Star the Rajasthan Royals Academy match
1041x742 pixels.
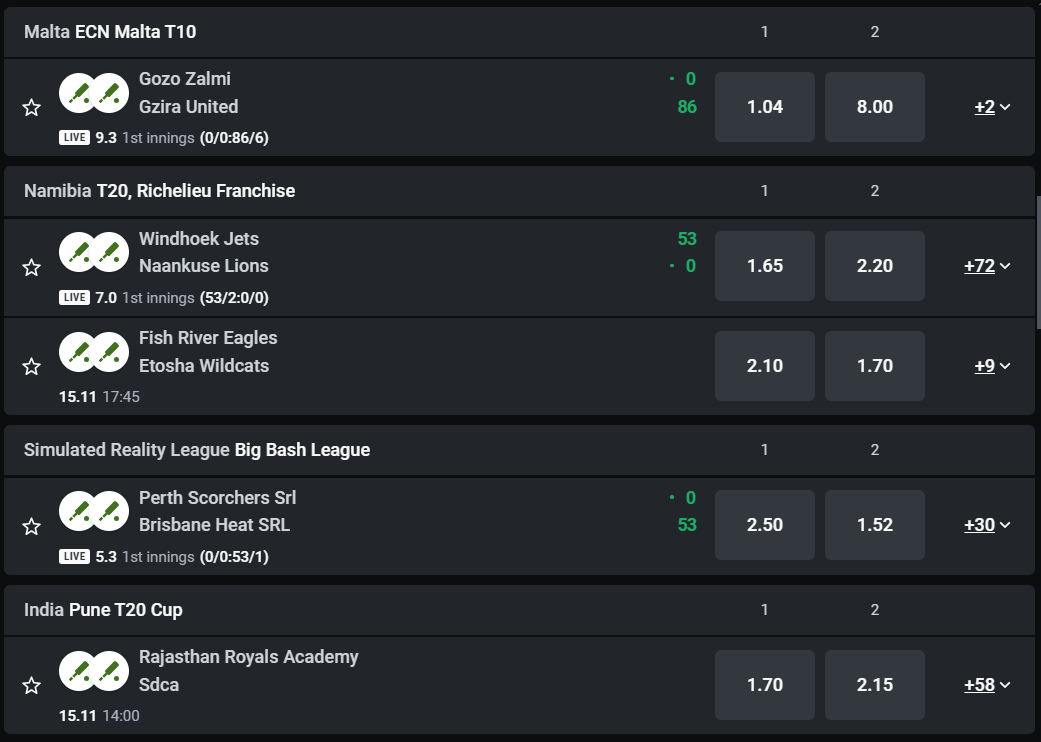pyautogui.click(x=32, y=685)
